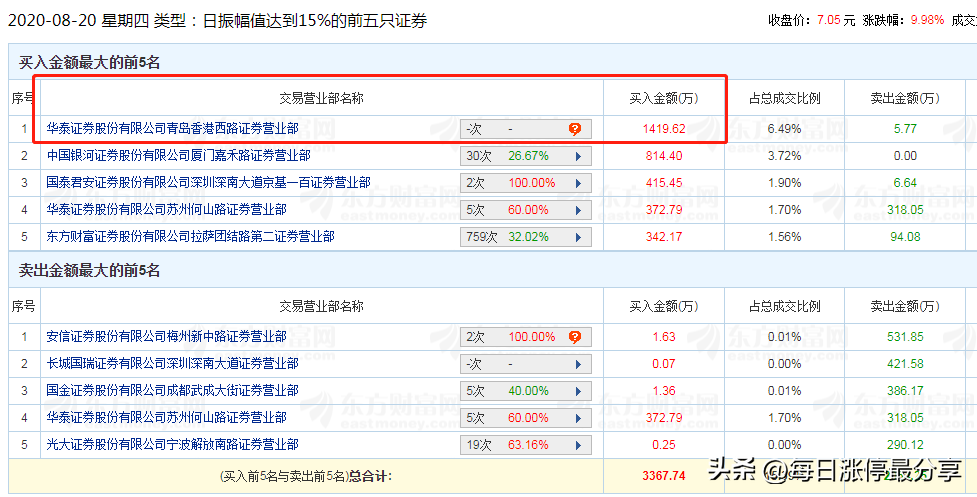Open 国泰君安深圳深南大道京基一百 link
977x497 pixels.
208,182
